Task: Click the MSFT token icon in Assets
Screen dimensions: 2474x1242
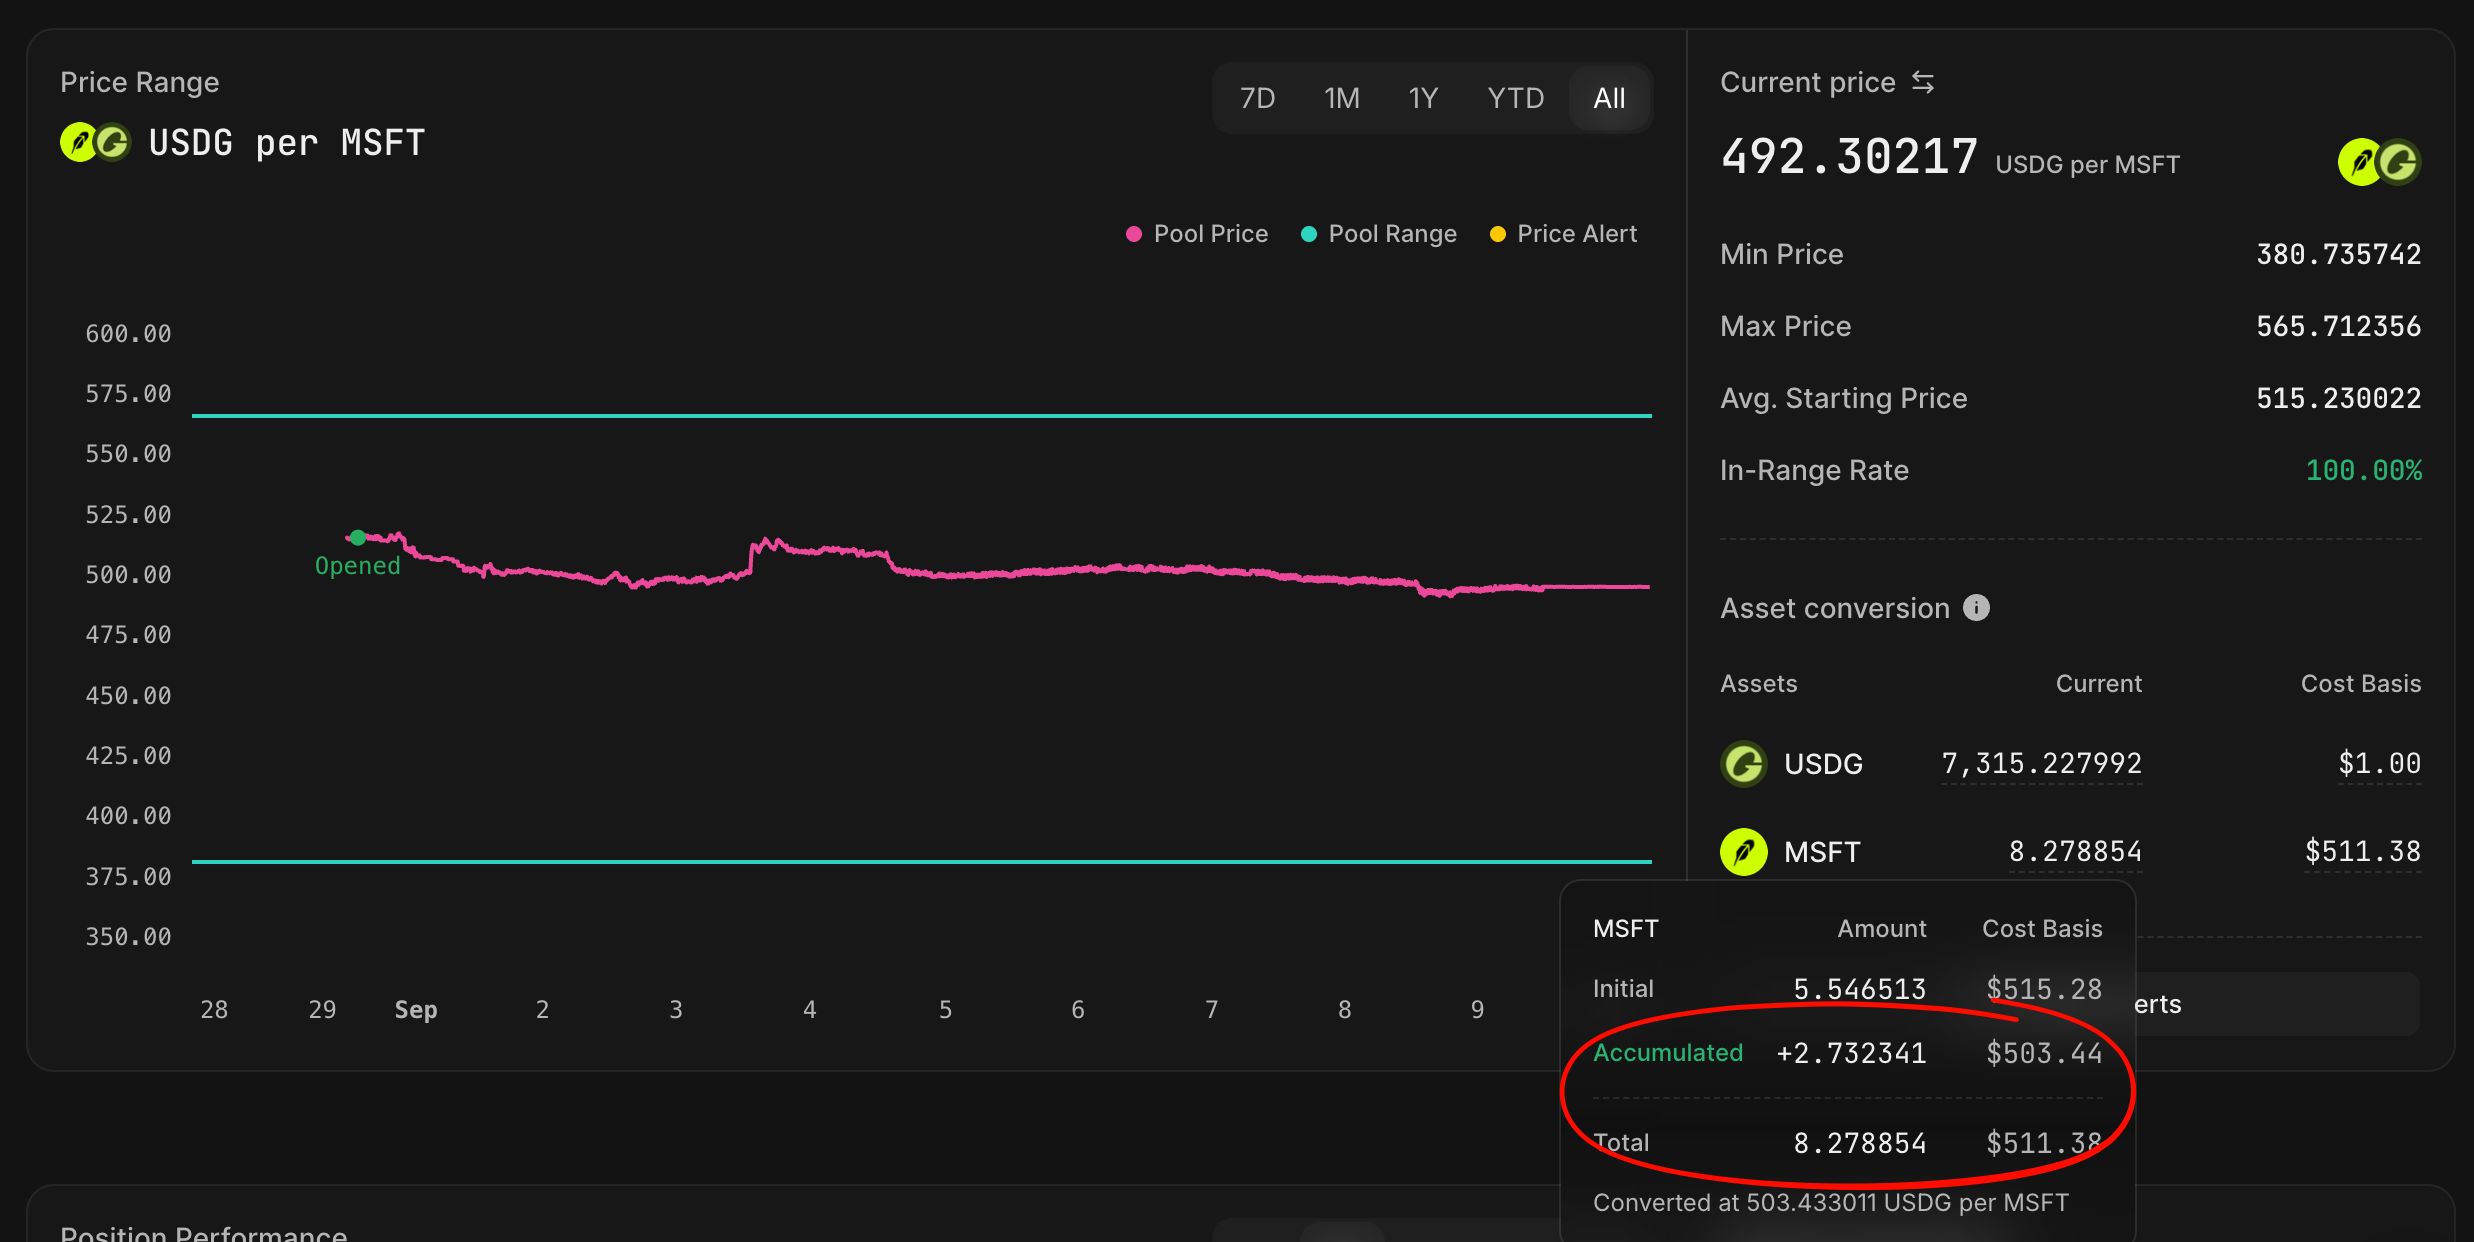Action: [x=1744, y=852]
